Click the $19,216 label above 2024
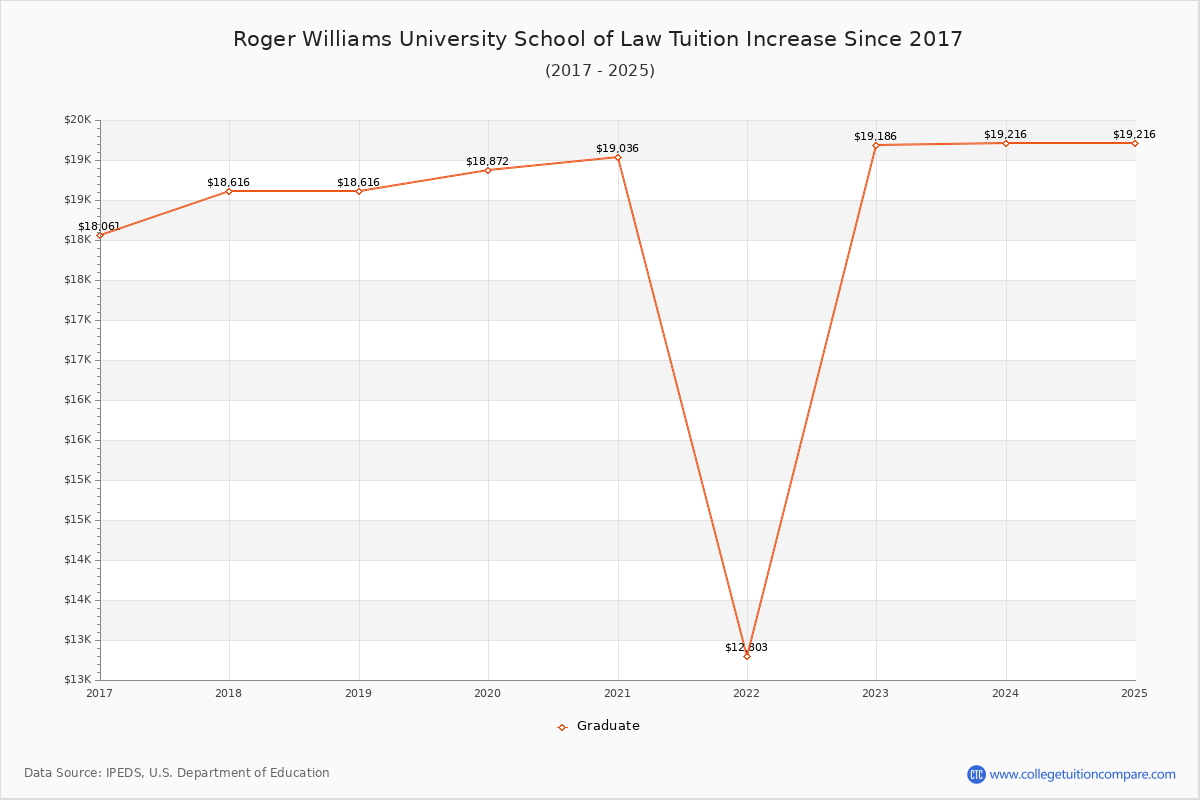This screenshot has width=1200, height=800. pos(1005,134)
